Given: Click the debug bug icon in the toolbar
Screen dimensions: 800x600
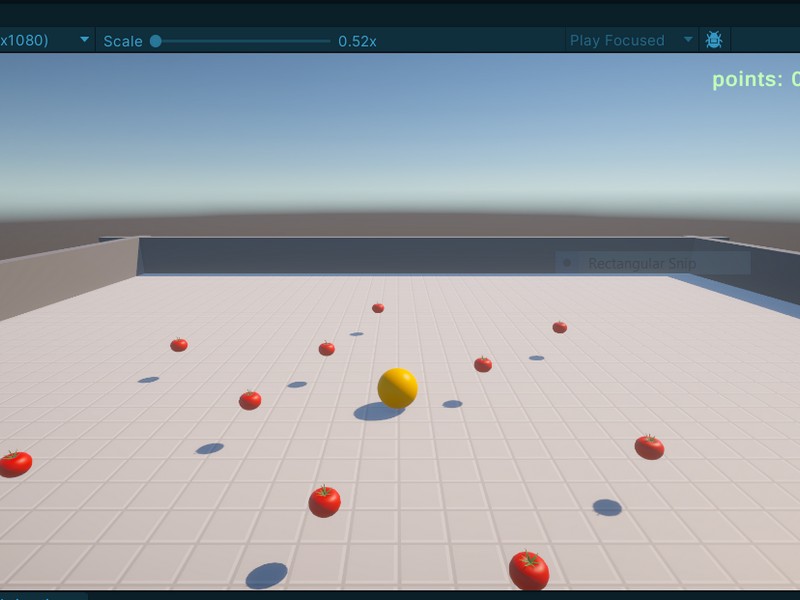Looking at the screenshot, I should 713,40.
